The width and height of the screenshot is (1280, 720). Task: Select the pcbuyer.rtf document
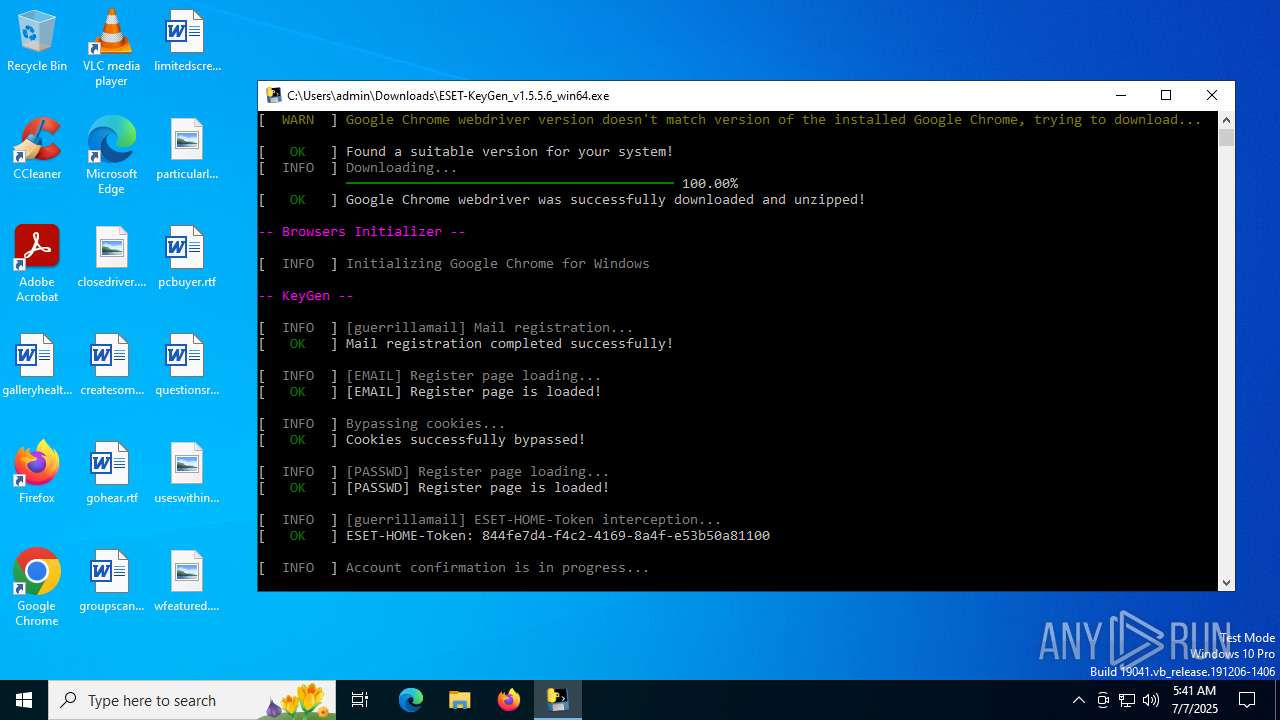[186, 258]
